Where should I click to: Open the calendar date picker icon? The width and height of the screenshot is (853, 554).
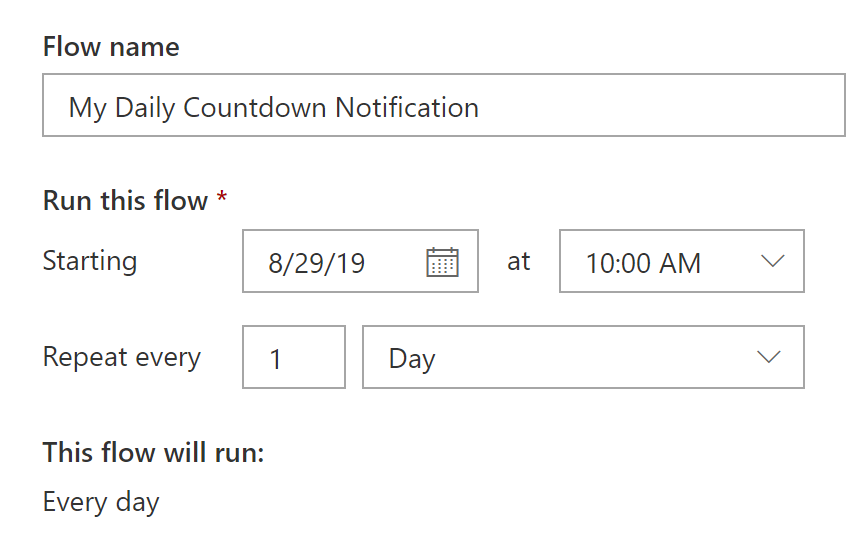442,262
